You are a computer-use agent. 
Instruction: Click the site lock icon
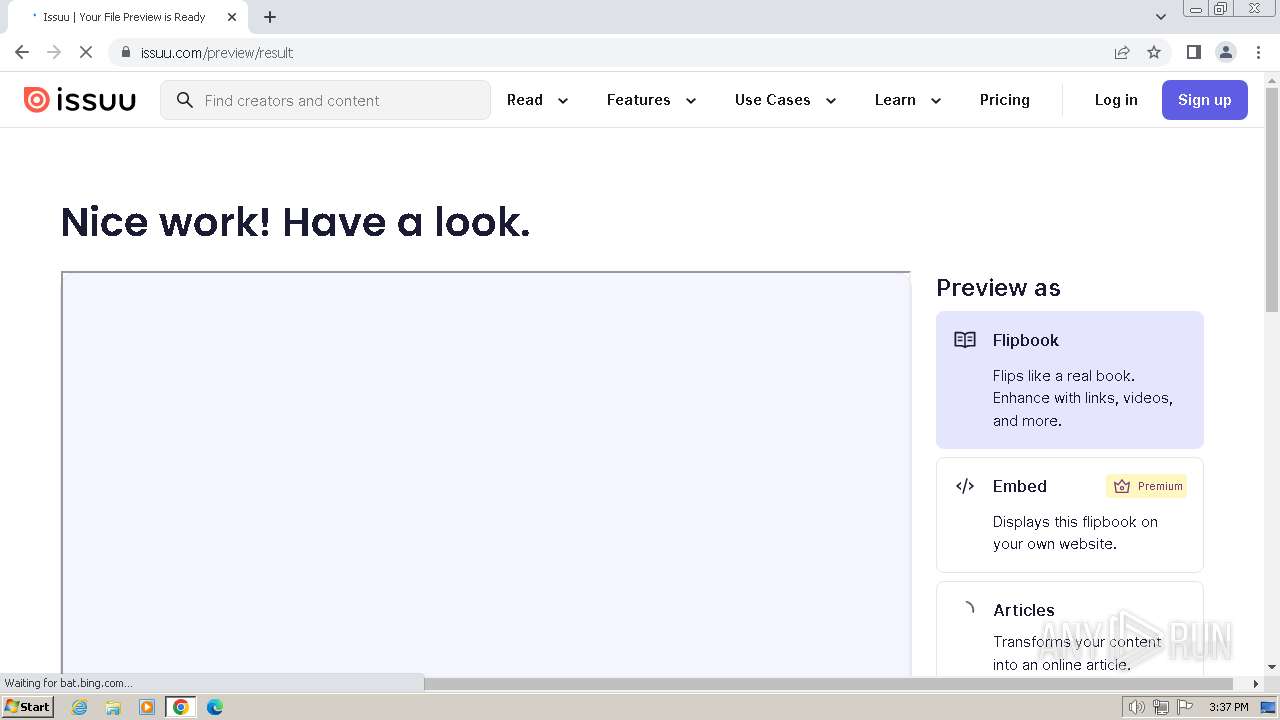coord(126,52)
